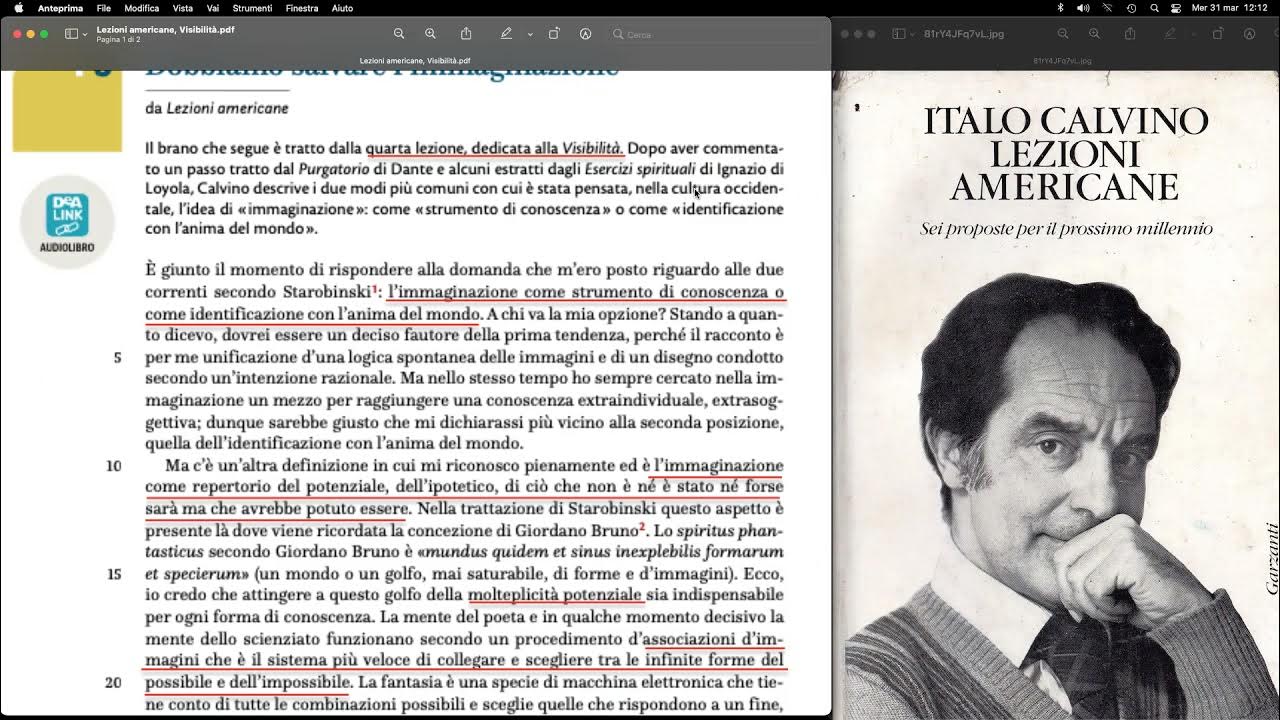Toggle the sidebar in the PDF window
Screen dimensions: 1280x720
[71, 34]
